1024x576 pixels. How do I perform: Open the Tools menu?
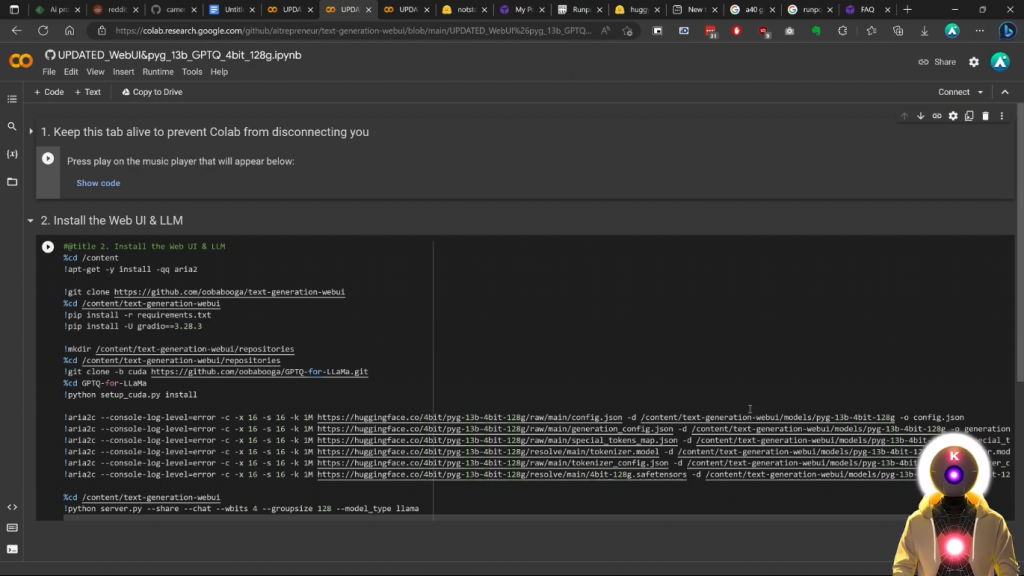pos(192,72)
